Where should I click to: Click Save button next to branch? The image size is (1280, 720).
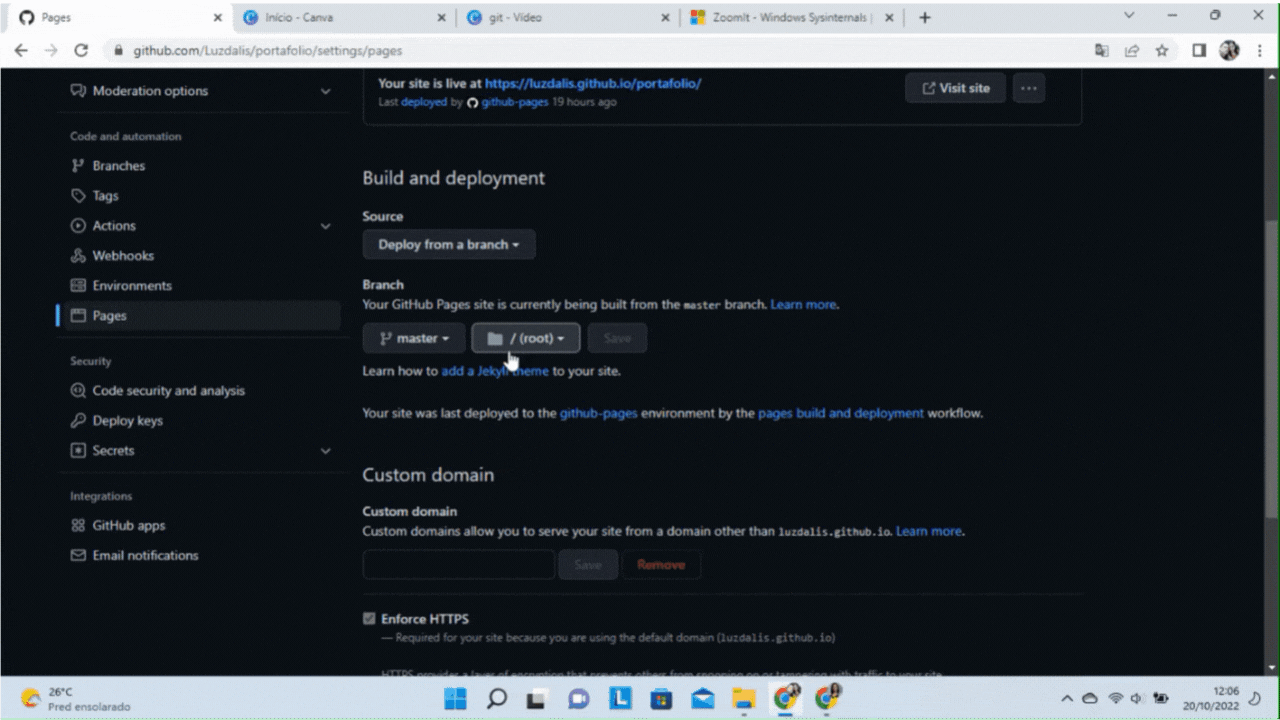617,338
